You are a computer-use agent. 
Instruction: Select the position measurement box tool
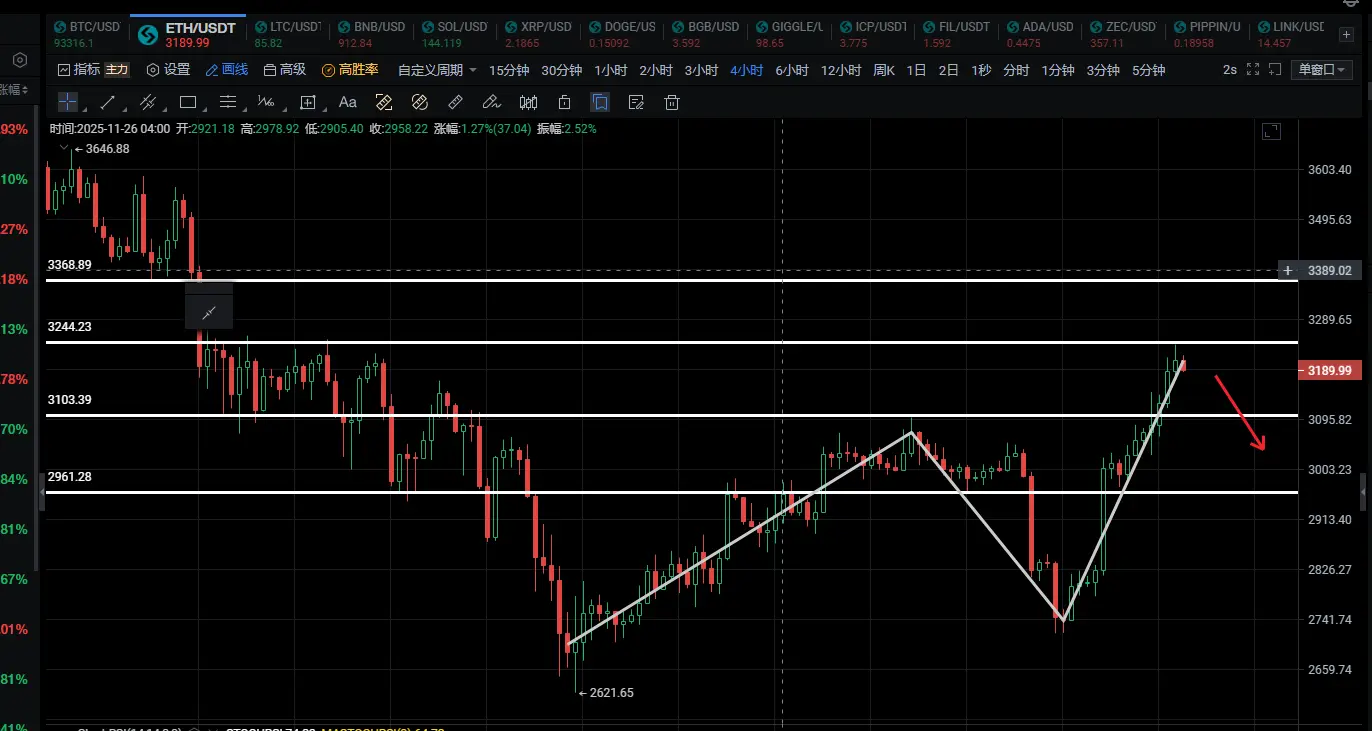(308, 102)
